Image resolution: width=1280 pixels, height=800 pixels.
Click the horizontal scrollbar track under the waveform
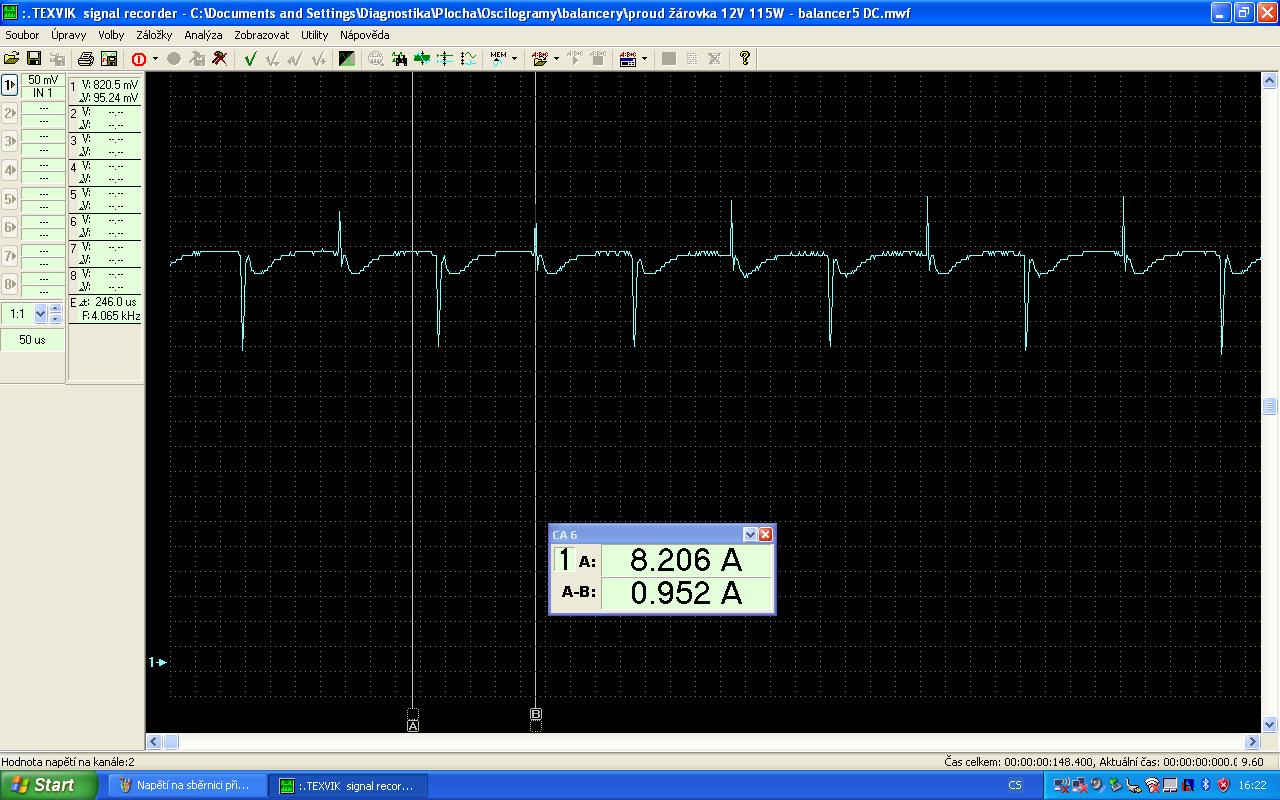pos(700,742)
